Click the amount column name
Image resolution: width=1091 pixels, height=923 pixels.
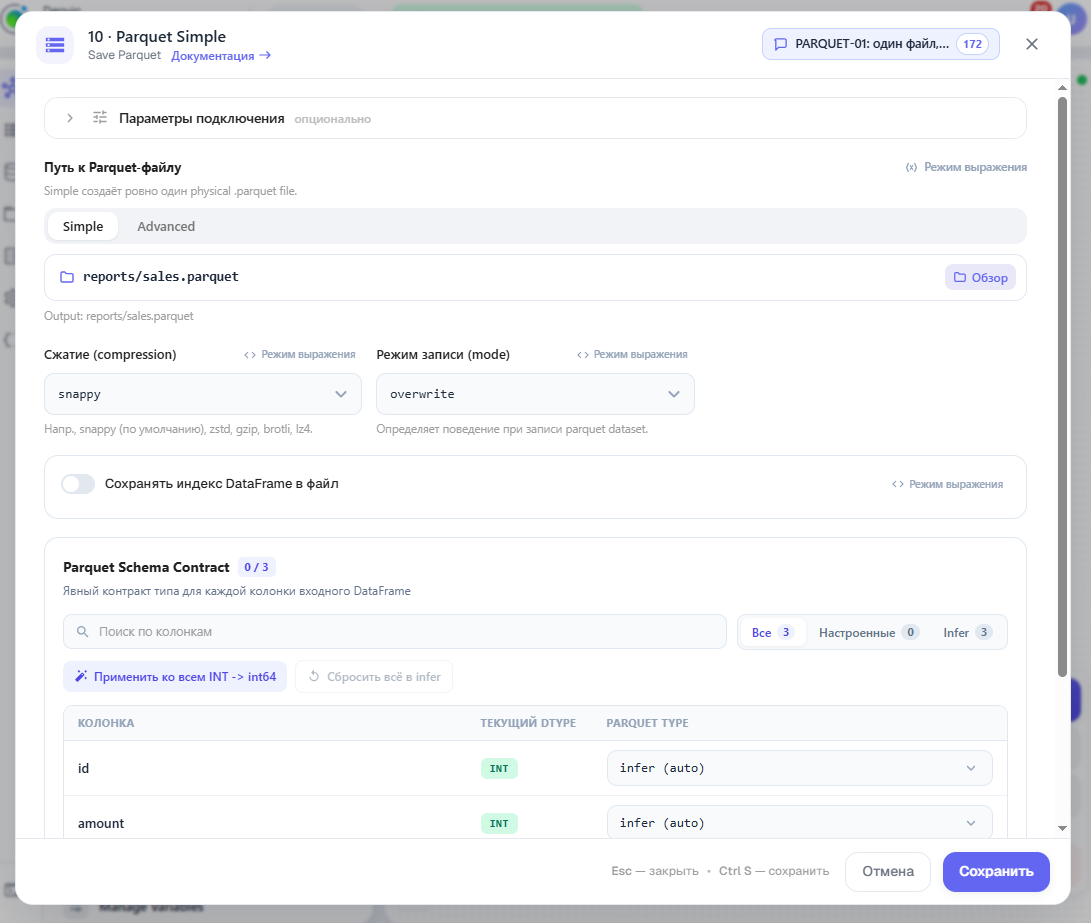tap(101, 824)
